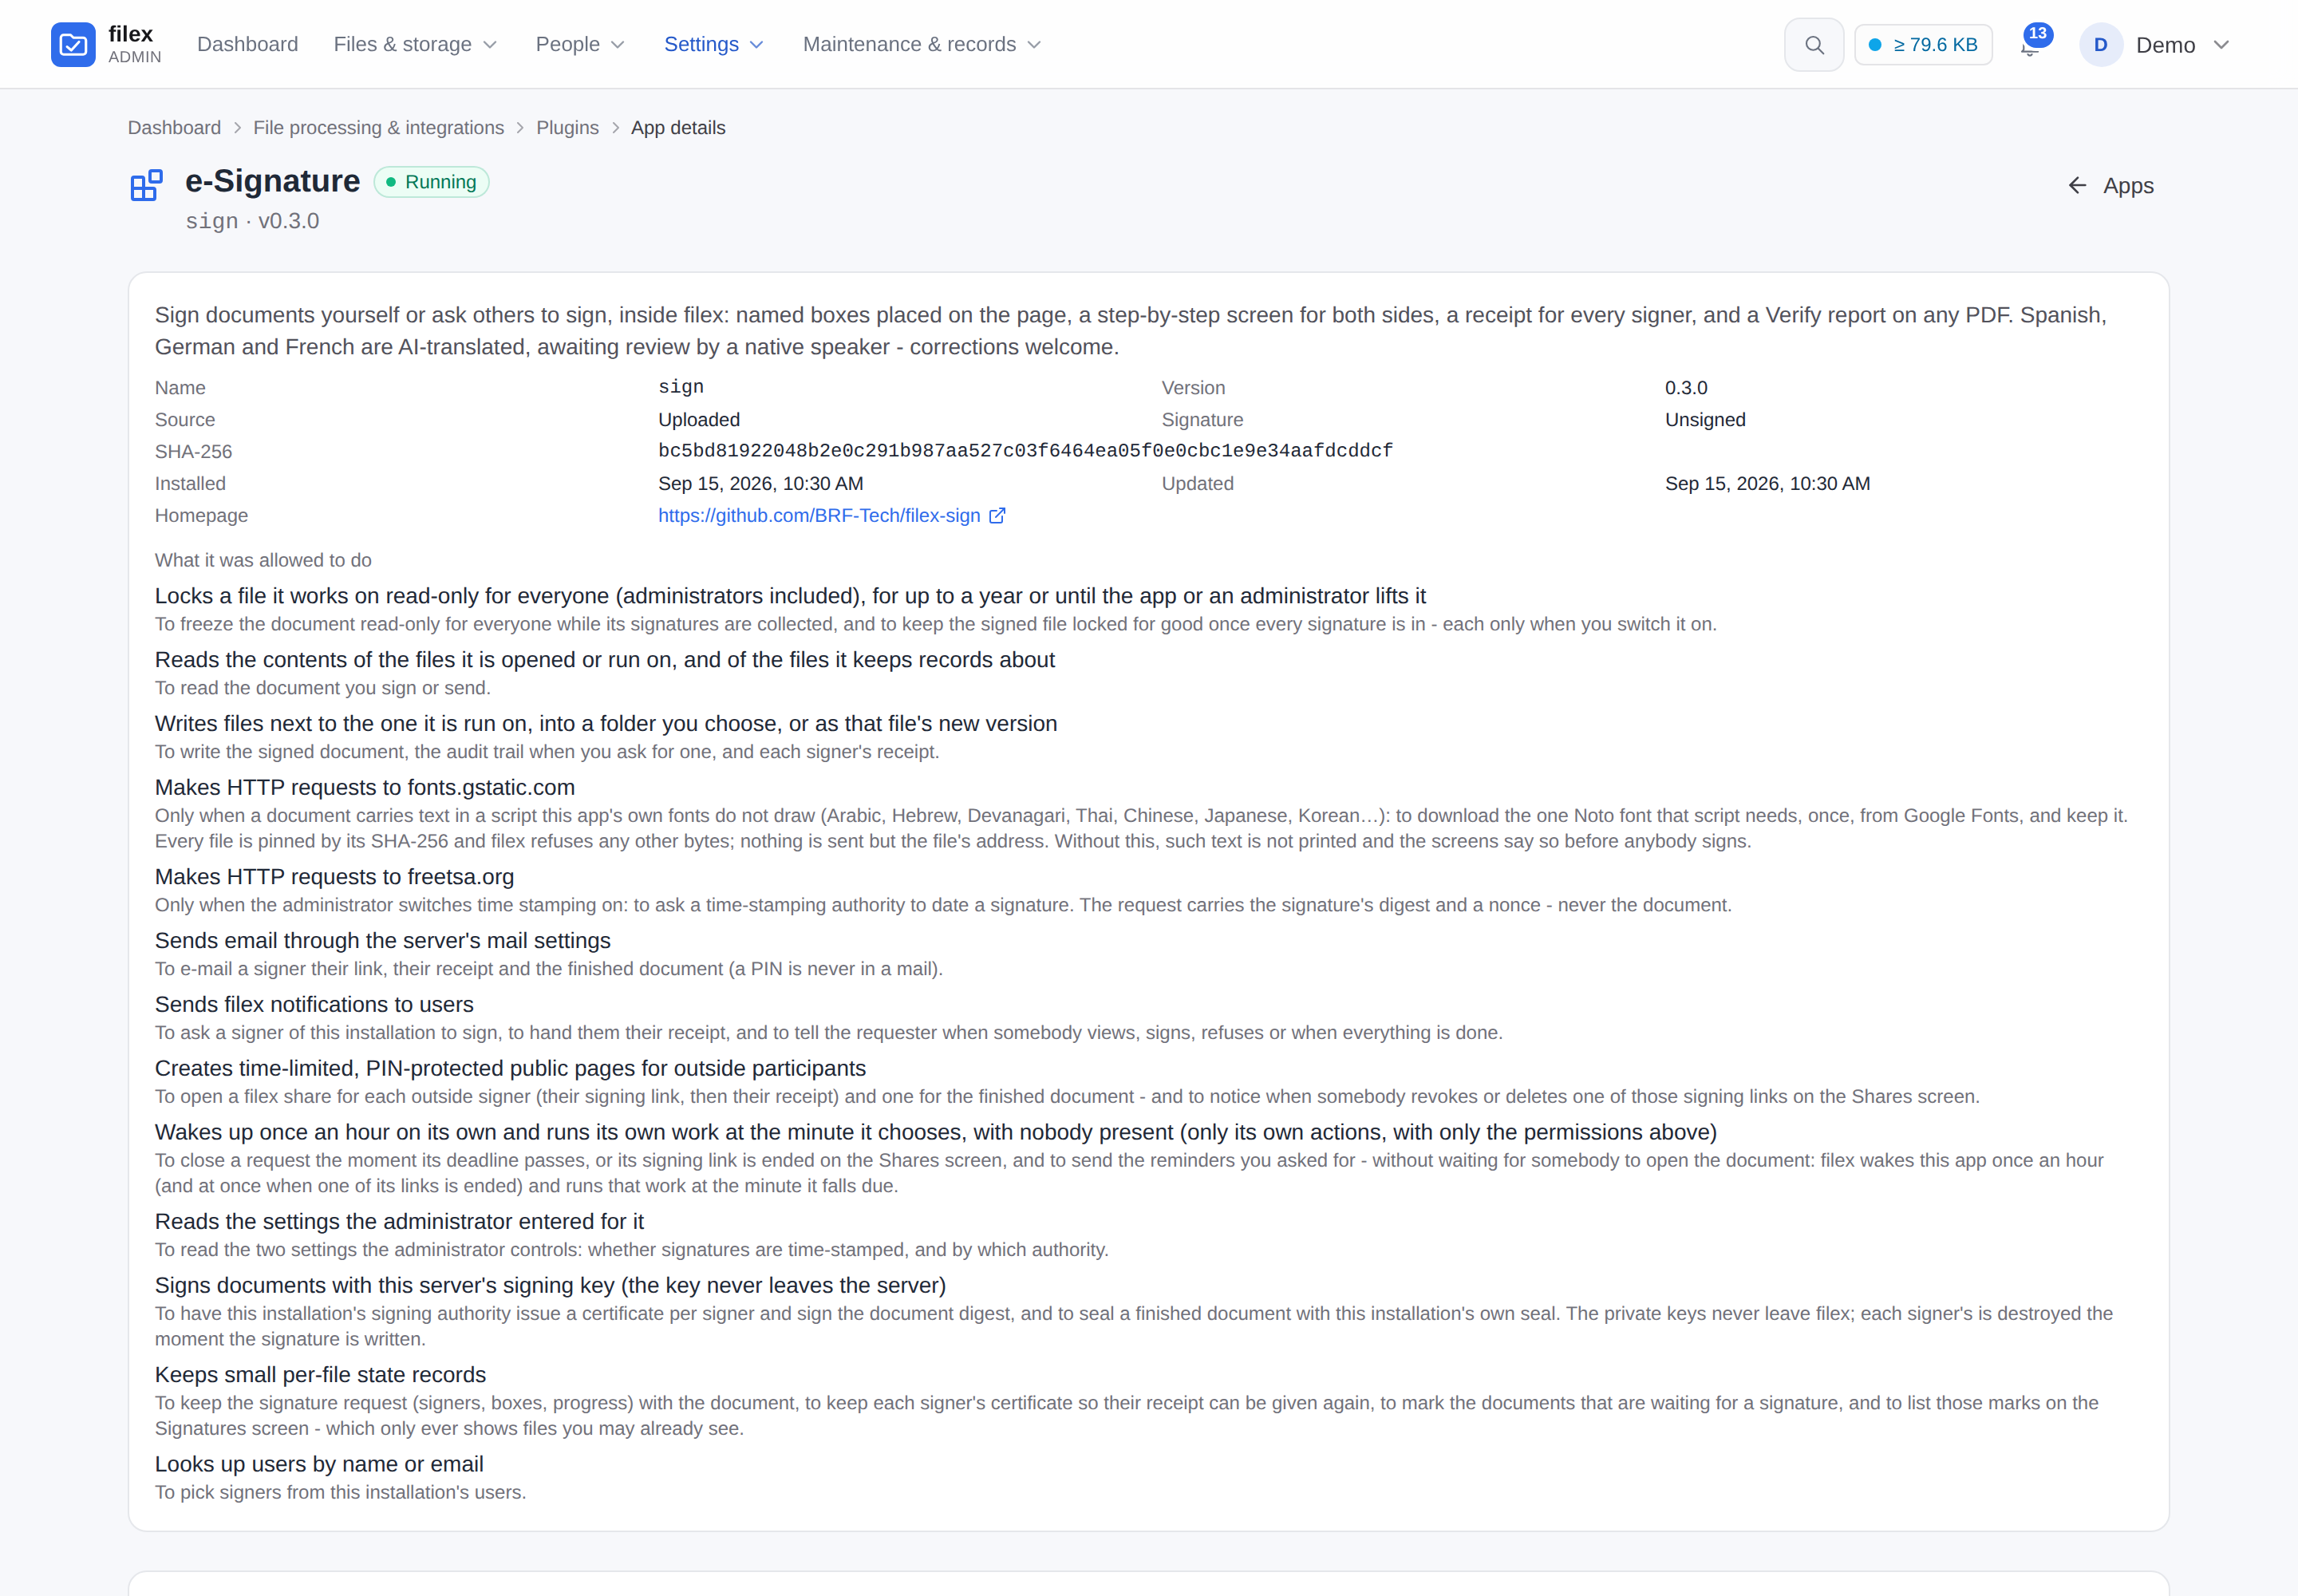Click 'Sends filex notifications to users' heading
2298x1596 pixels.
pyautogui.click(x=314, y=1004)
